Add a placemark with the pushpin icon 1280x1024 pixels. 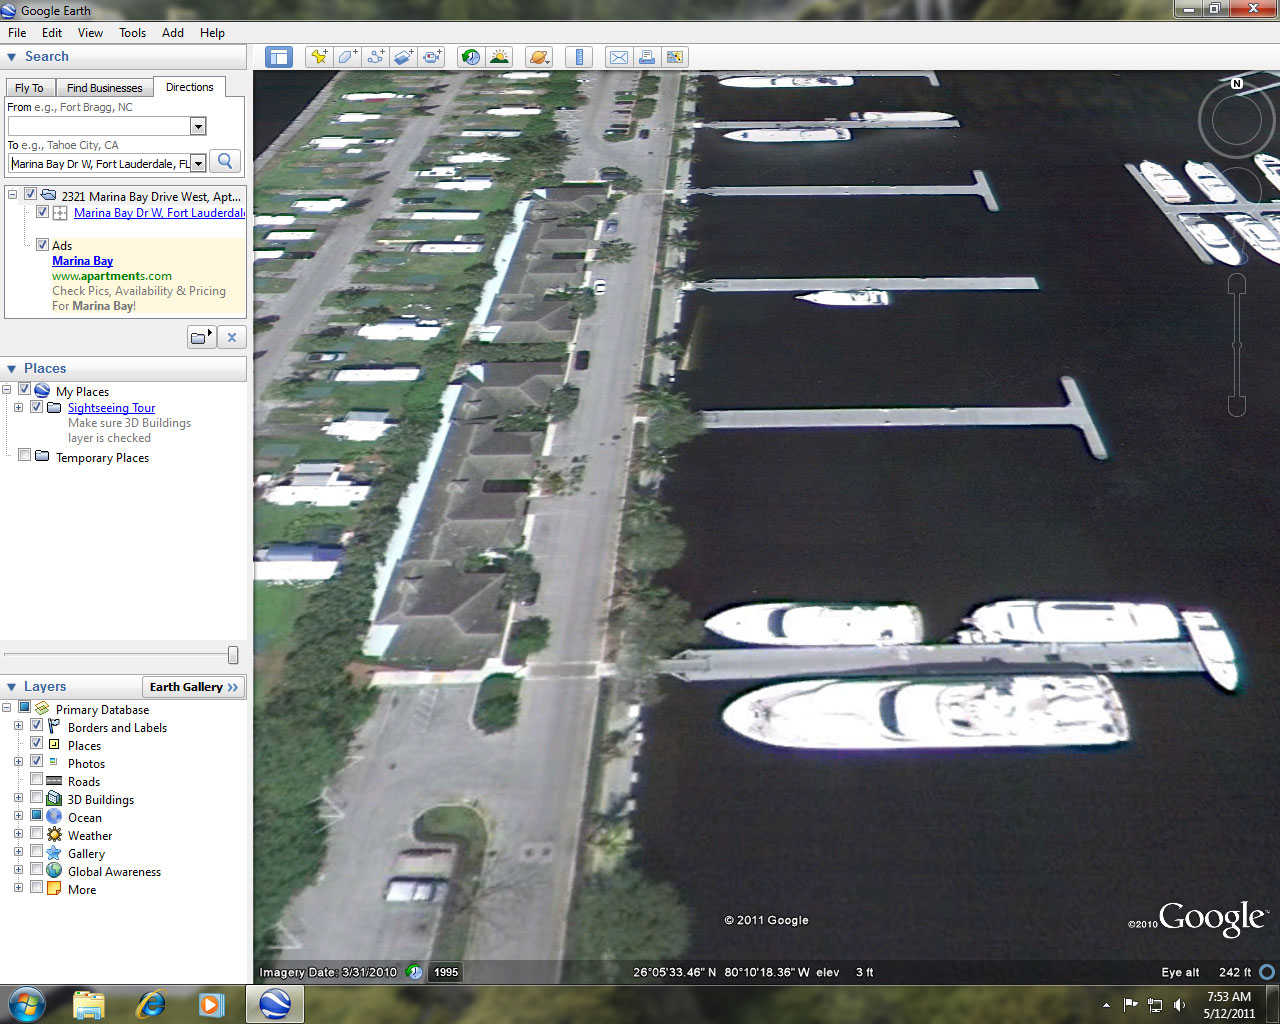pyautogui.click(x=319, y=57)
